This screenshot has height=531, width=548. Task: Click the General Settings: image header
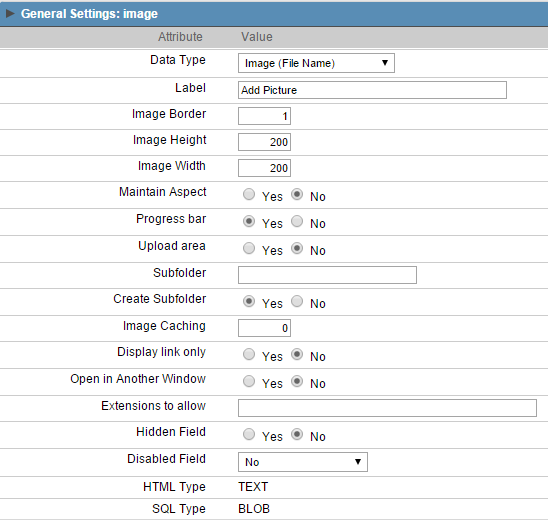tap(89, 14)
